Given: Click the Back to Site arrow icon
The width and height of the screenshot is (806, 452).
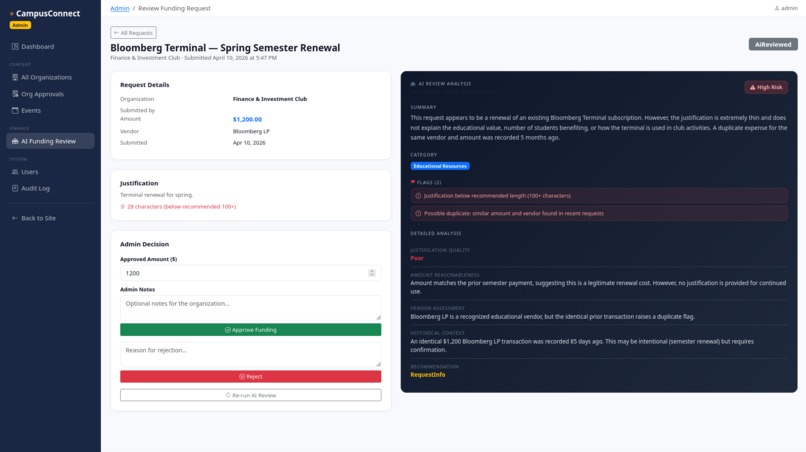Looking at the screenshot, I should tap(15, 218).
